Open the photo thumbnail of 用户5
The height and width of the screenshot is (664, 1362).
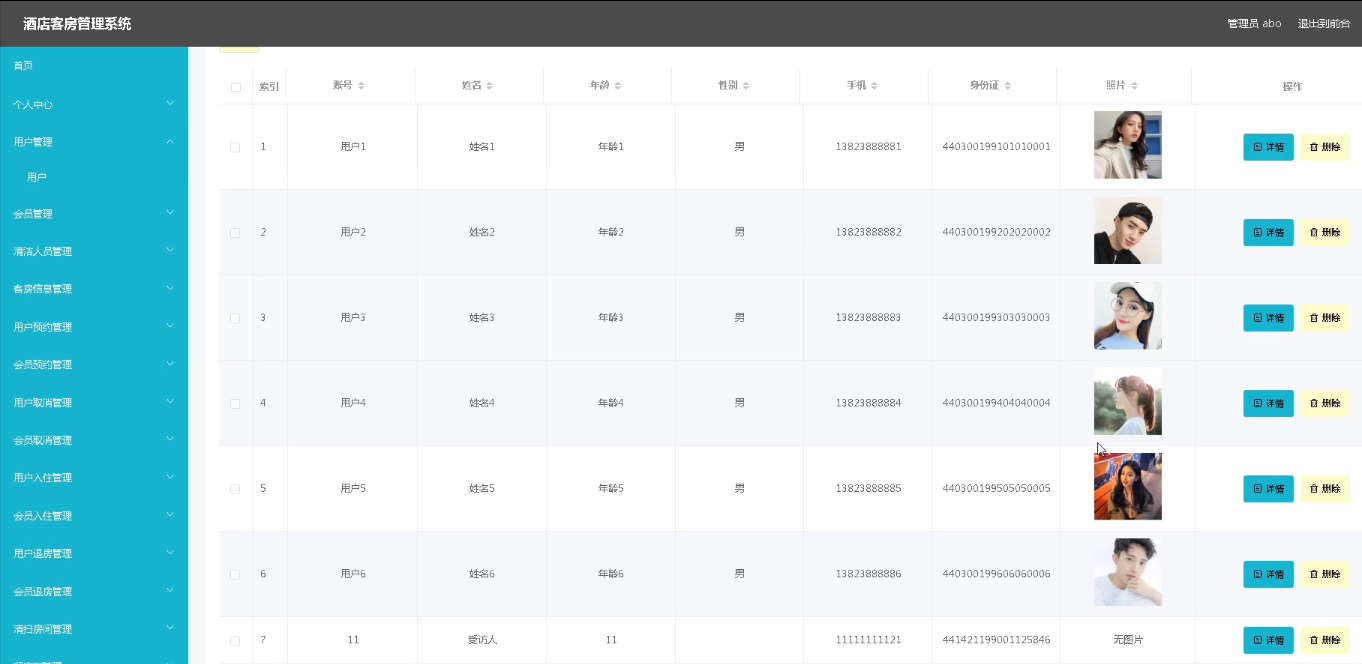click(1128, 487)
